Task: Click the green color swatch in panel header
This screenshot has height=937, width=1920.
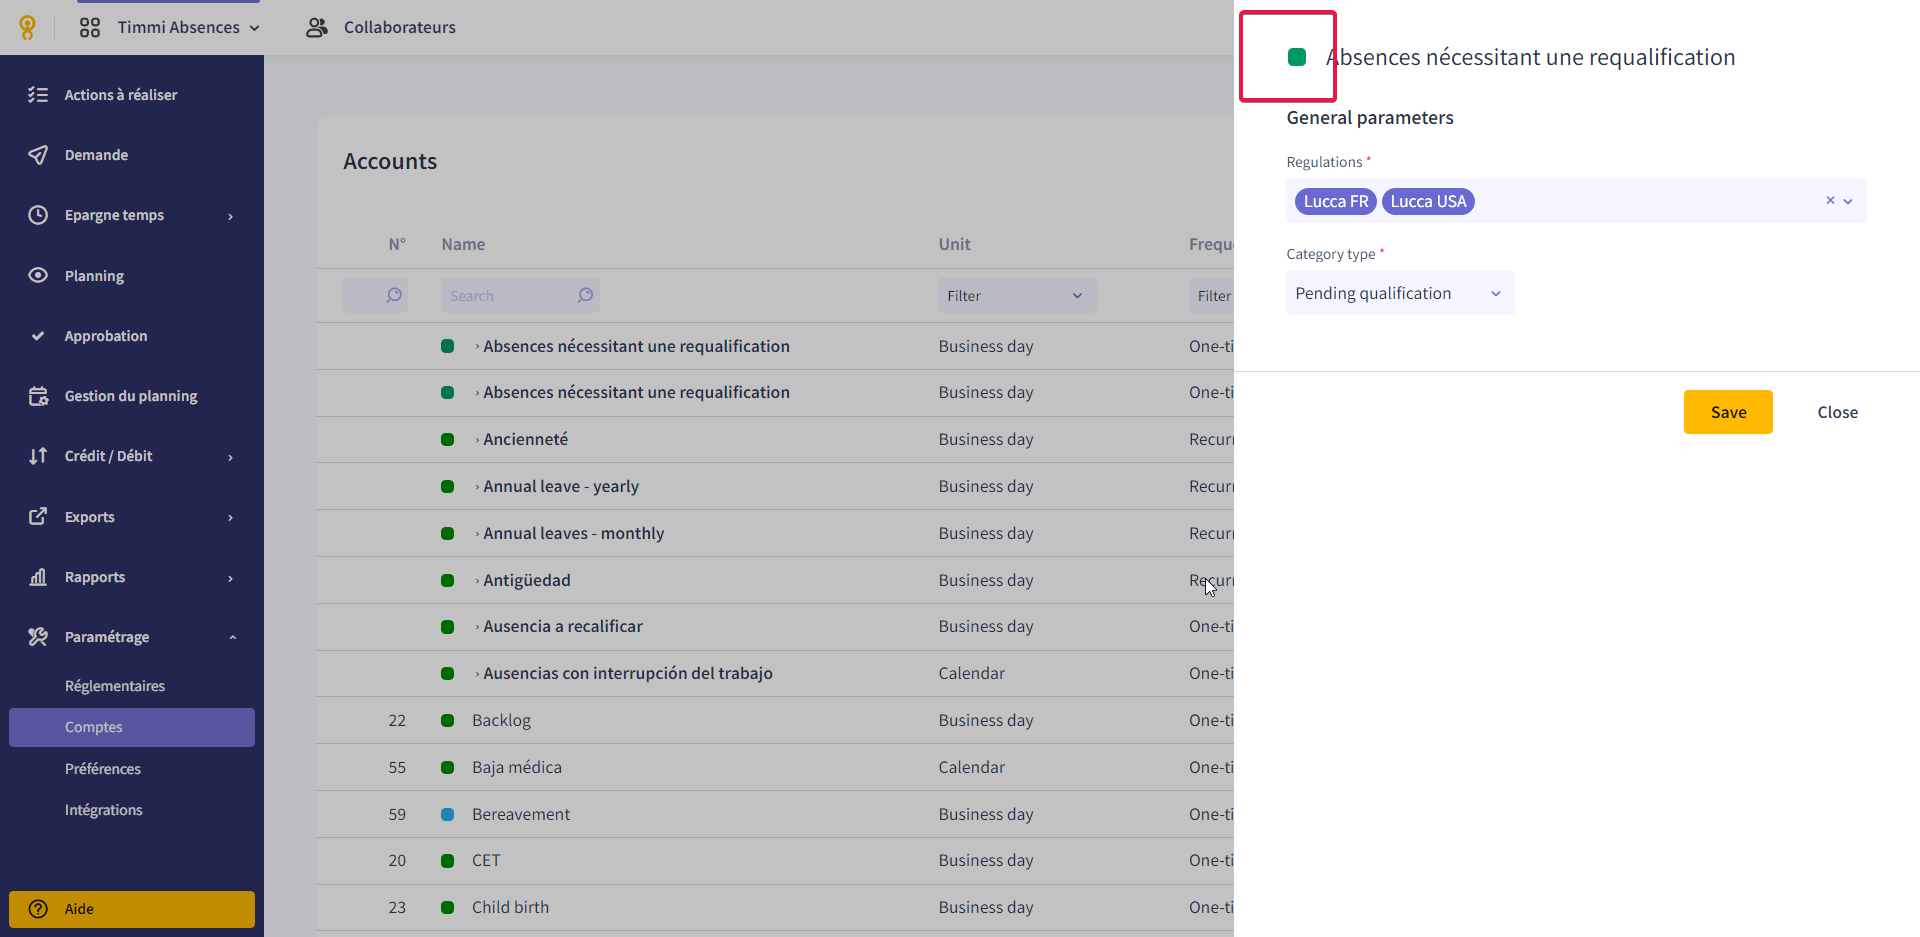Action: 1297,57
